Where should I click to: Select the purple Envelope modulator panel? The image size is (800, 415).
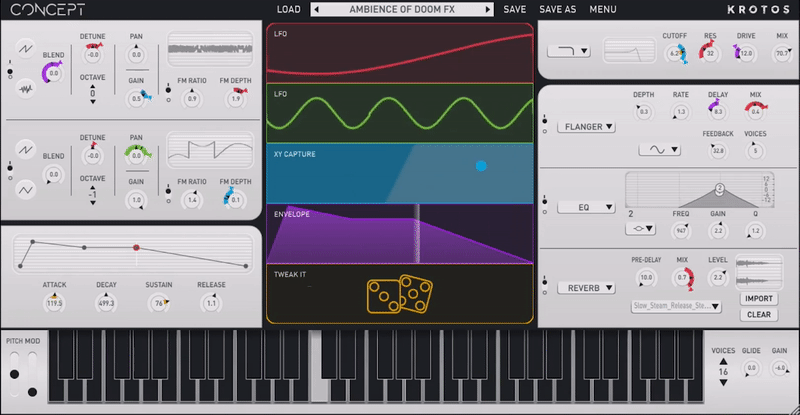point(399,233)
